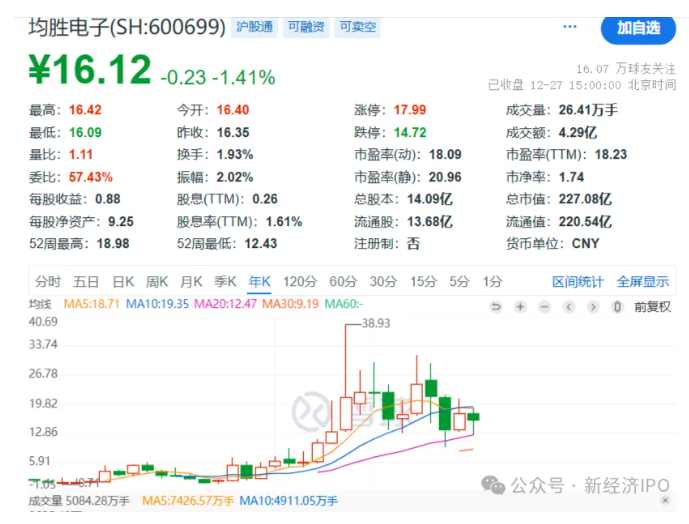Click the 跌停 value 14.72
The height and width of the screenshot is (524, 689).
[x=410, y=132]
